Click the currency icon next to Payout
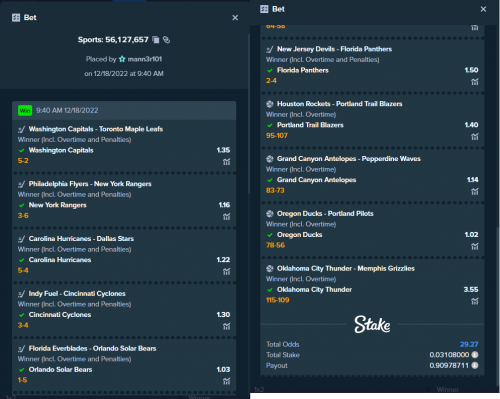500x399 pixels. click(475, 365)
